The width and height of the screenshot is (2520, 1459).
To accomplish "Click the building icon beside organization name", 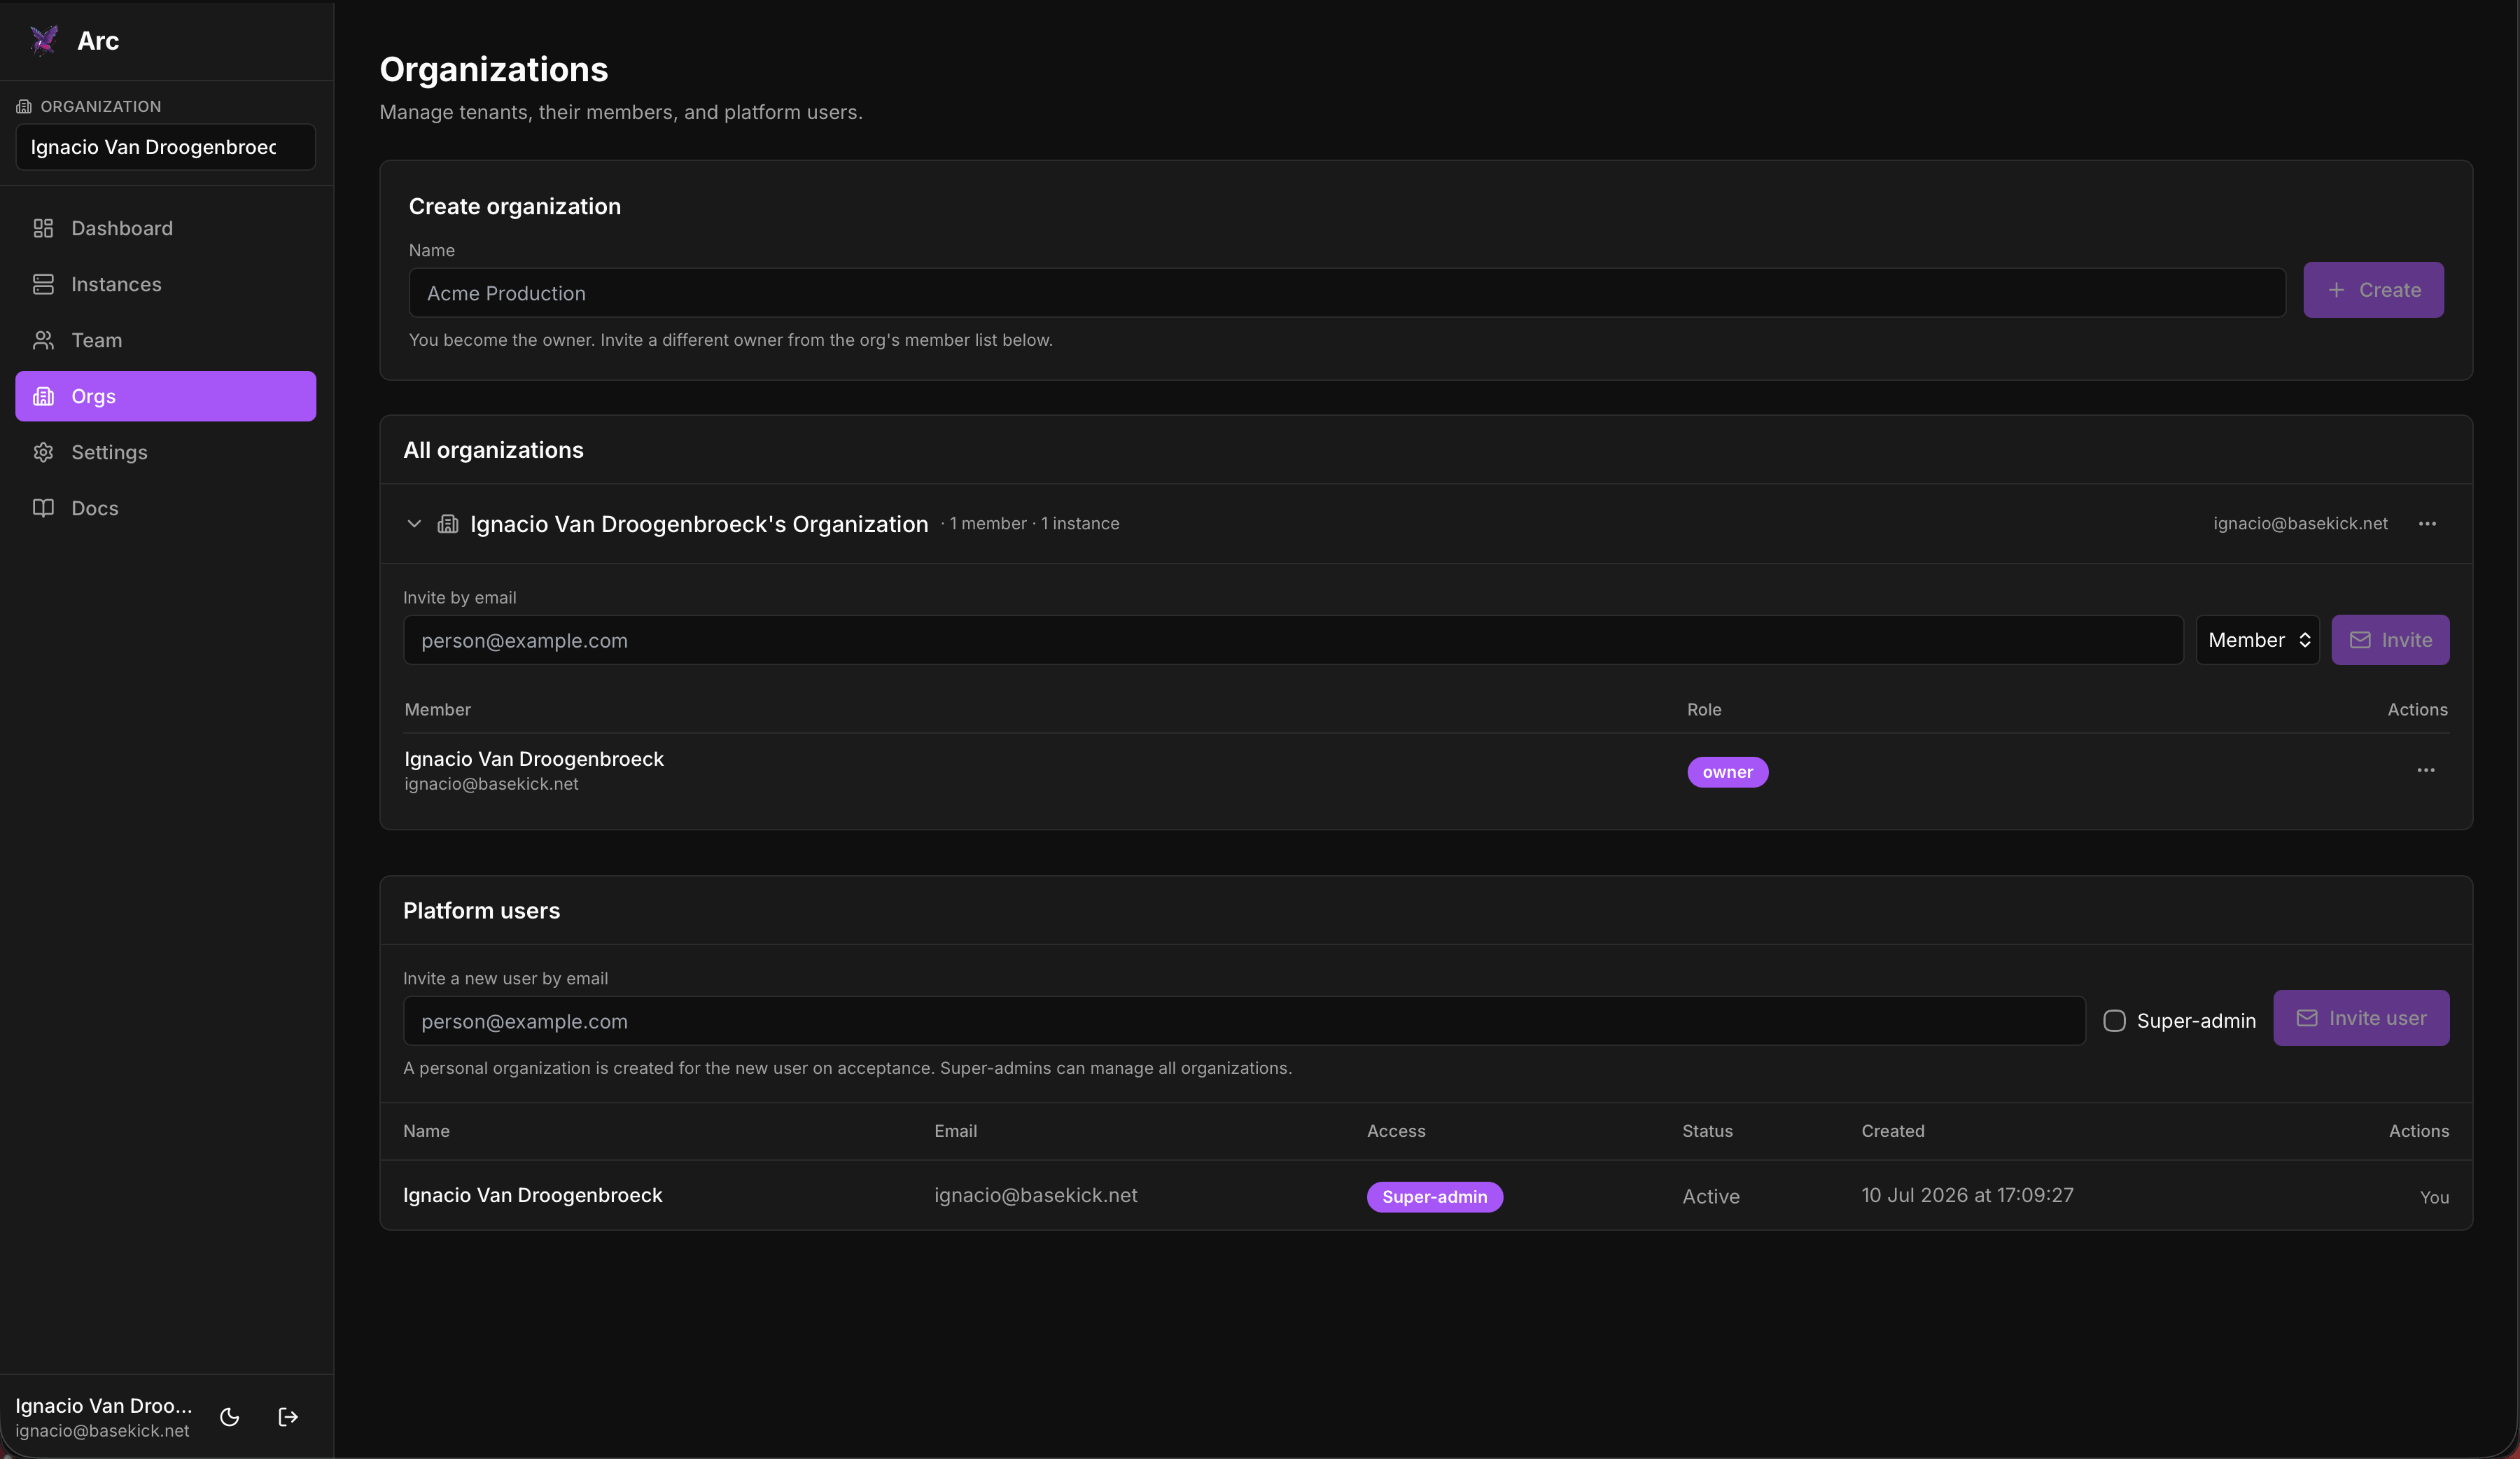I will [x=448, y=524].
